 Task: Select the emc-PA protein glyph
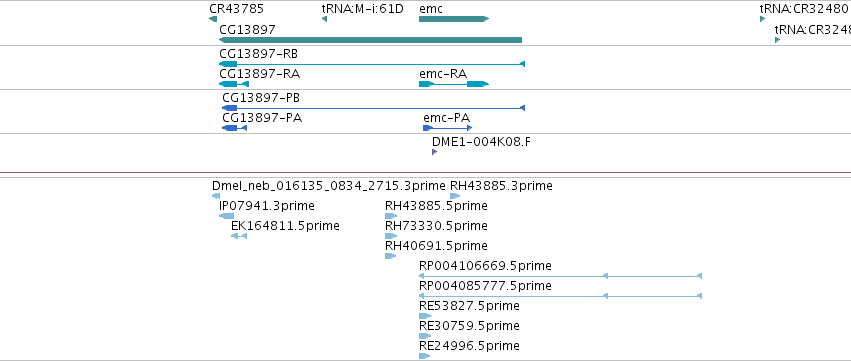448,128
